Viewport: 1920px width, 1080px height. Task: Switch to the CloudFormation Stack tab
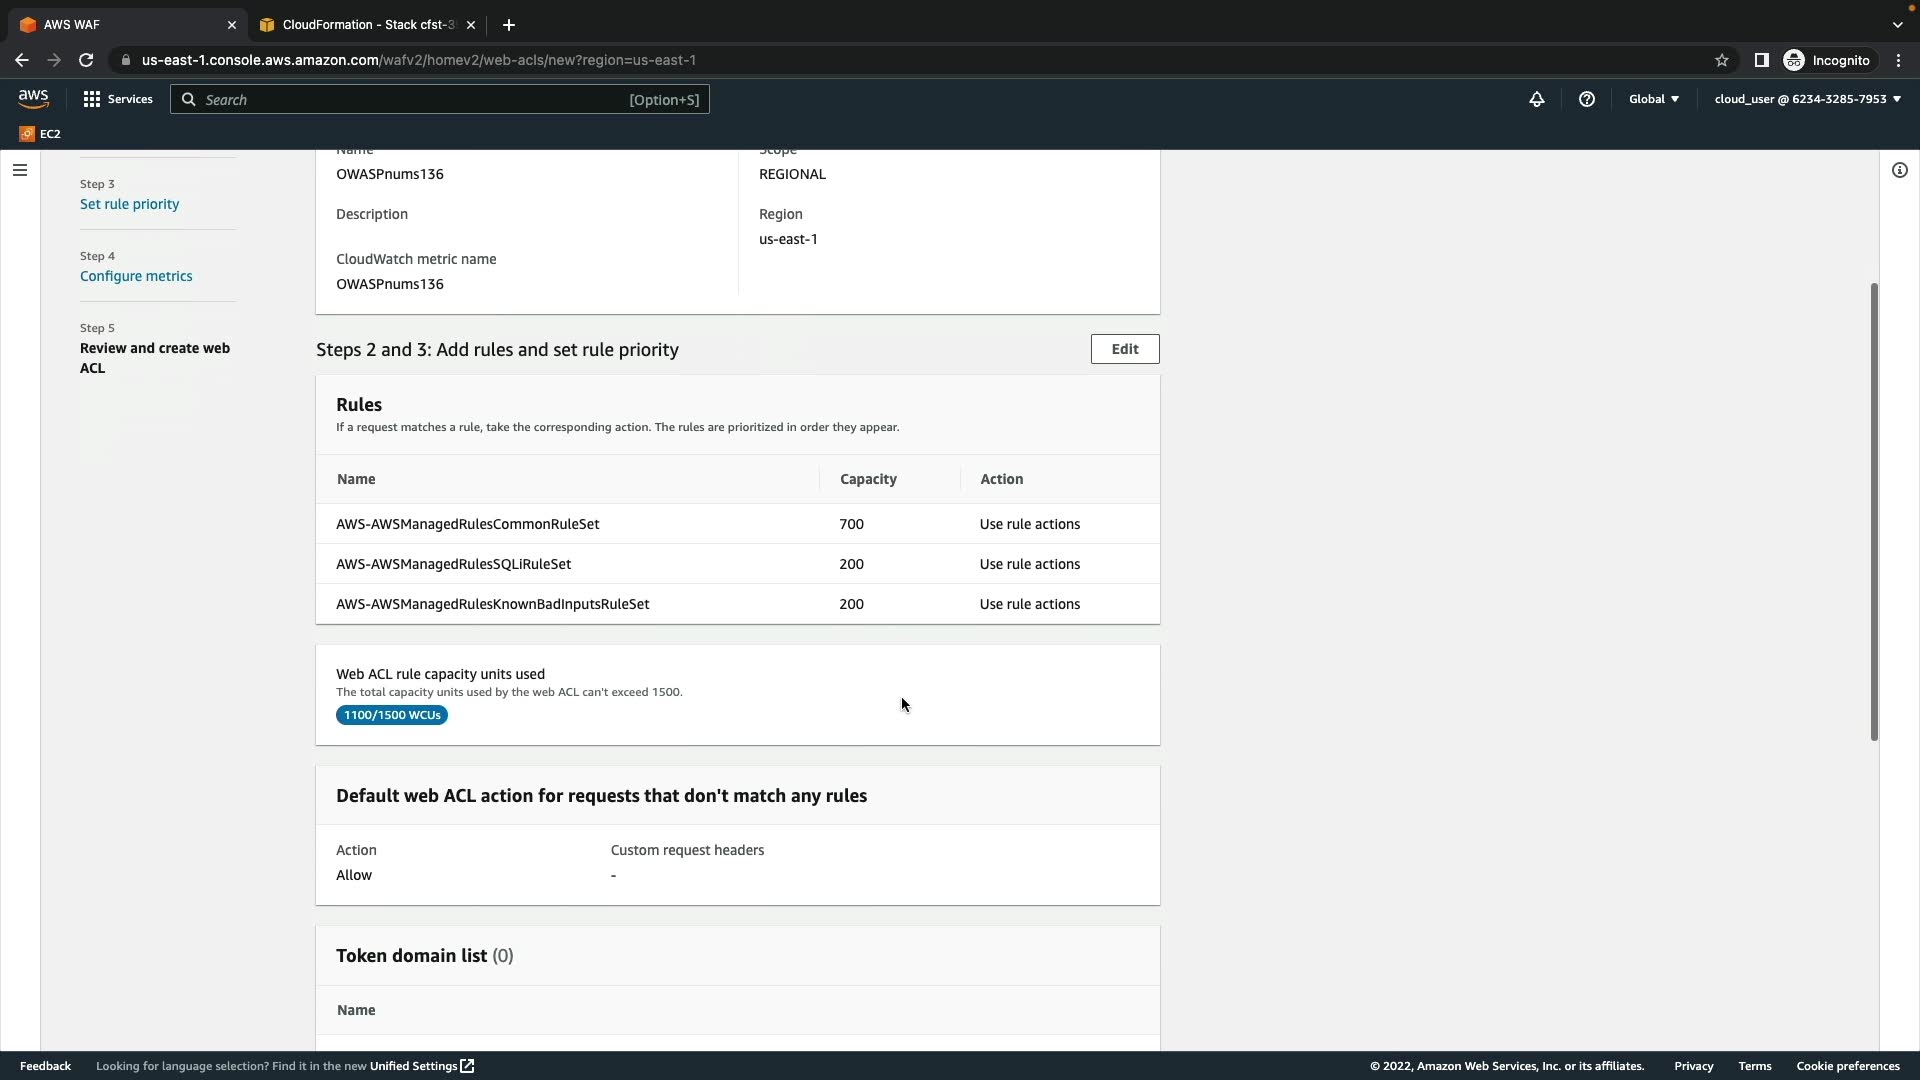tap(366, 25)
